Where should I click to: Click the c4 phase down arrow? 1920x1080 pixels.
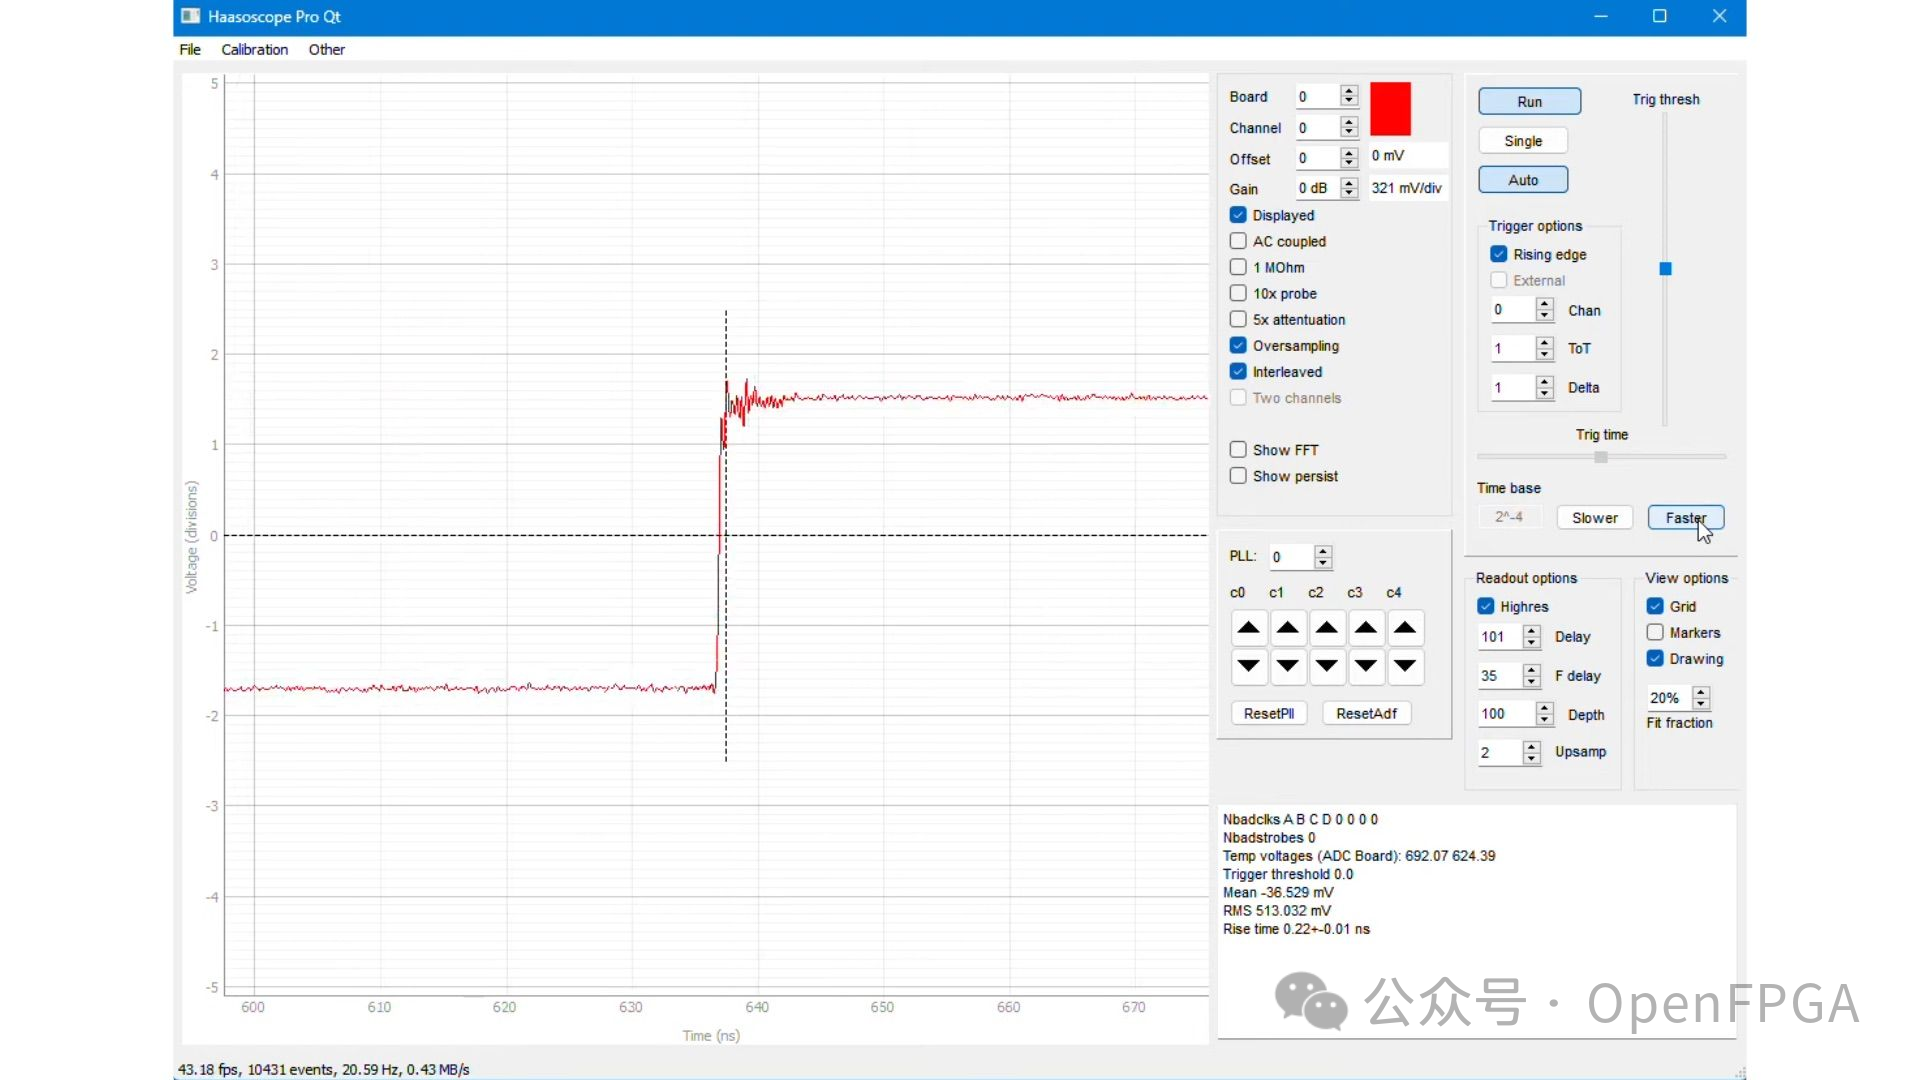pyautogui.click(x=1405, y=666)
